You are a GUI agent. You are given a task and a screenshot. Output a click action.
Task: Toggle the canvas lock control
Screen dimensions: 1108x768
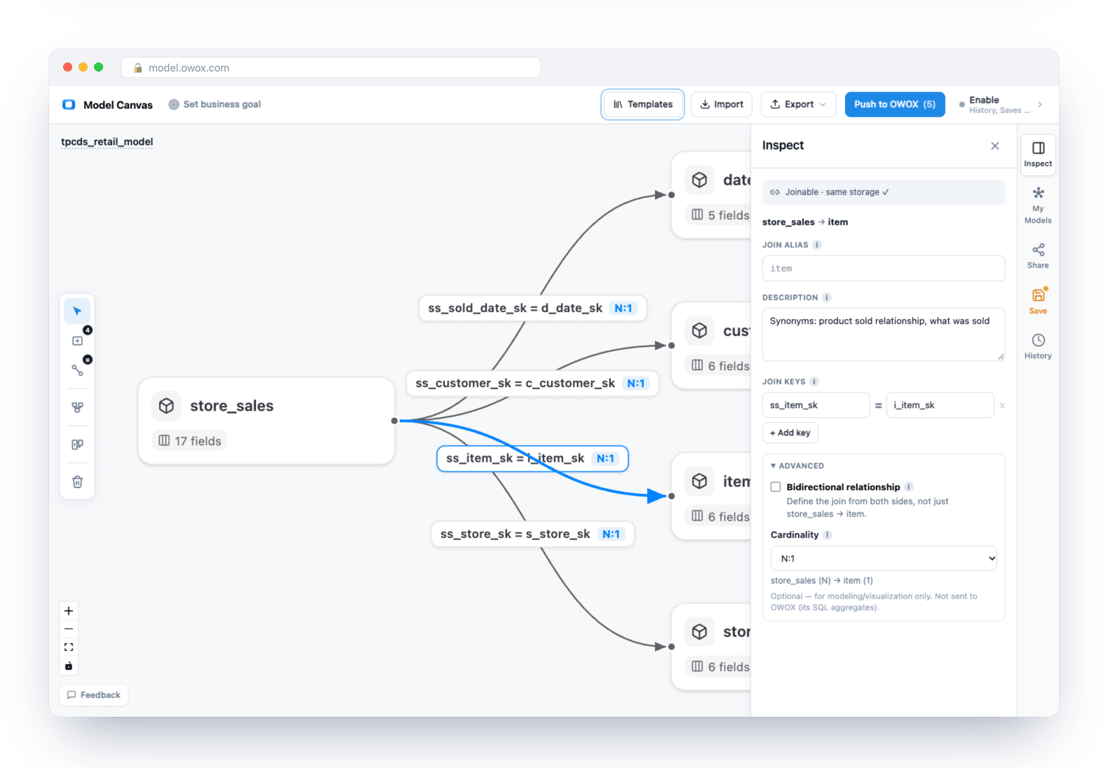(x=69, y=666)
